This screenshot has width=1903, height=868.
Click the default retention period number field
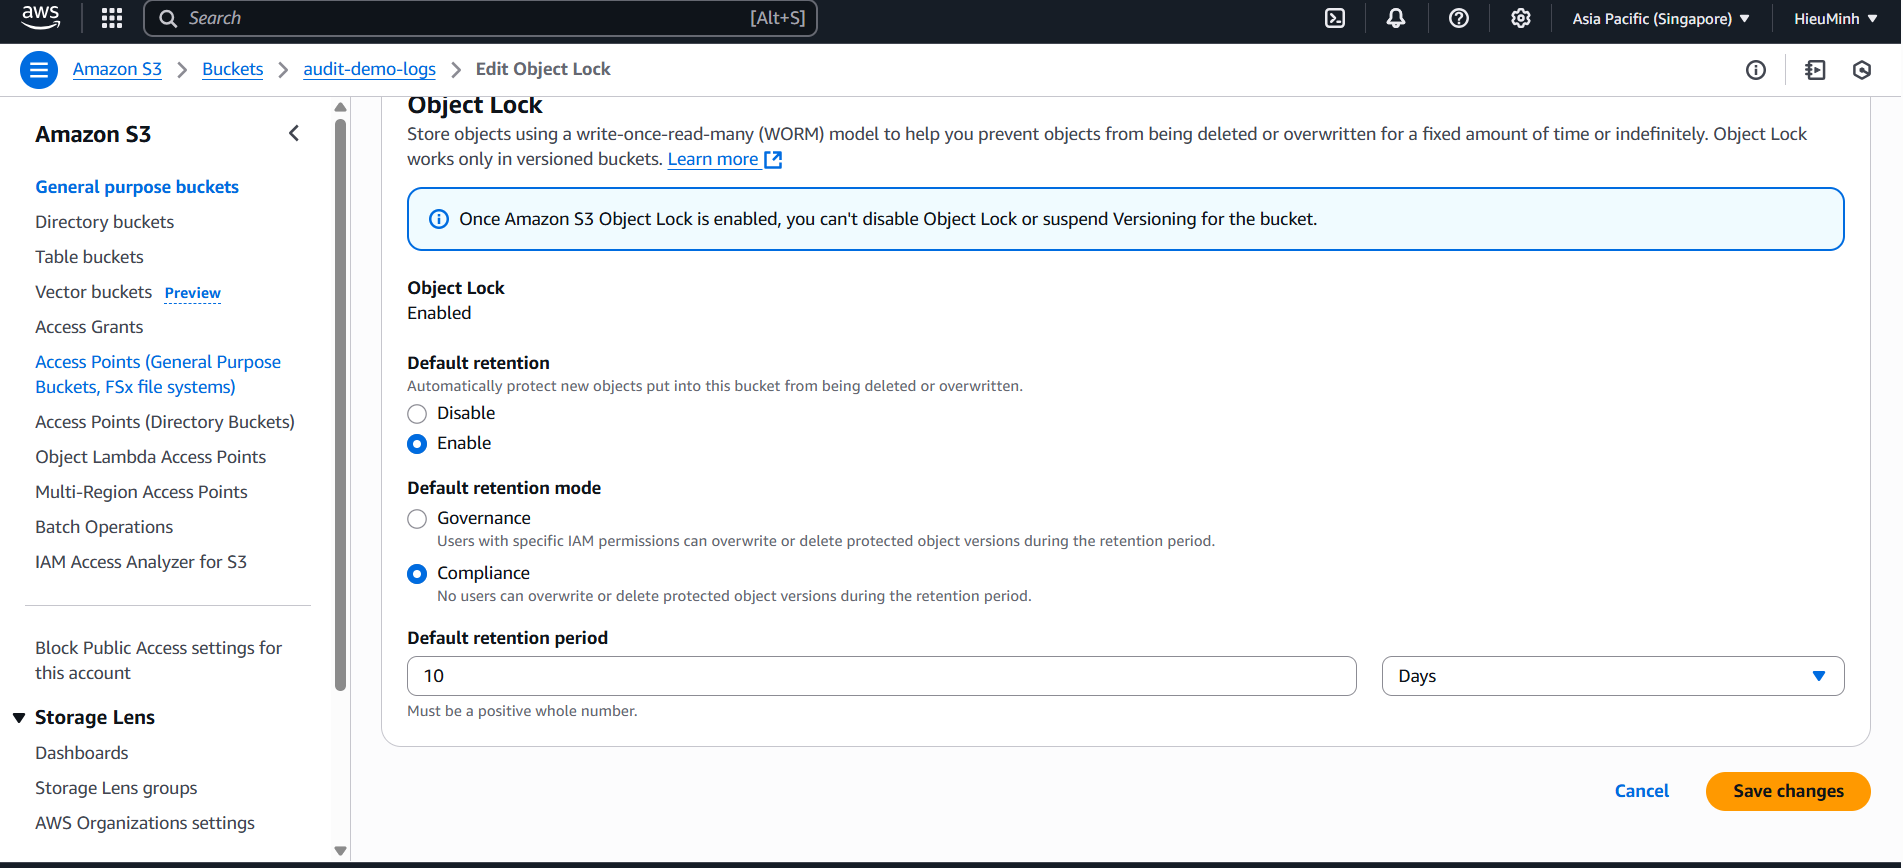882,676
